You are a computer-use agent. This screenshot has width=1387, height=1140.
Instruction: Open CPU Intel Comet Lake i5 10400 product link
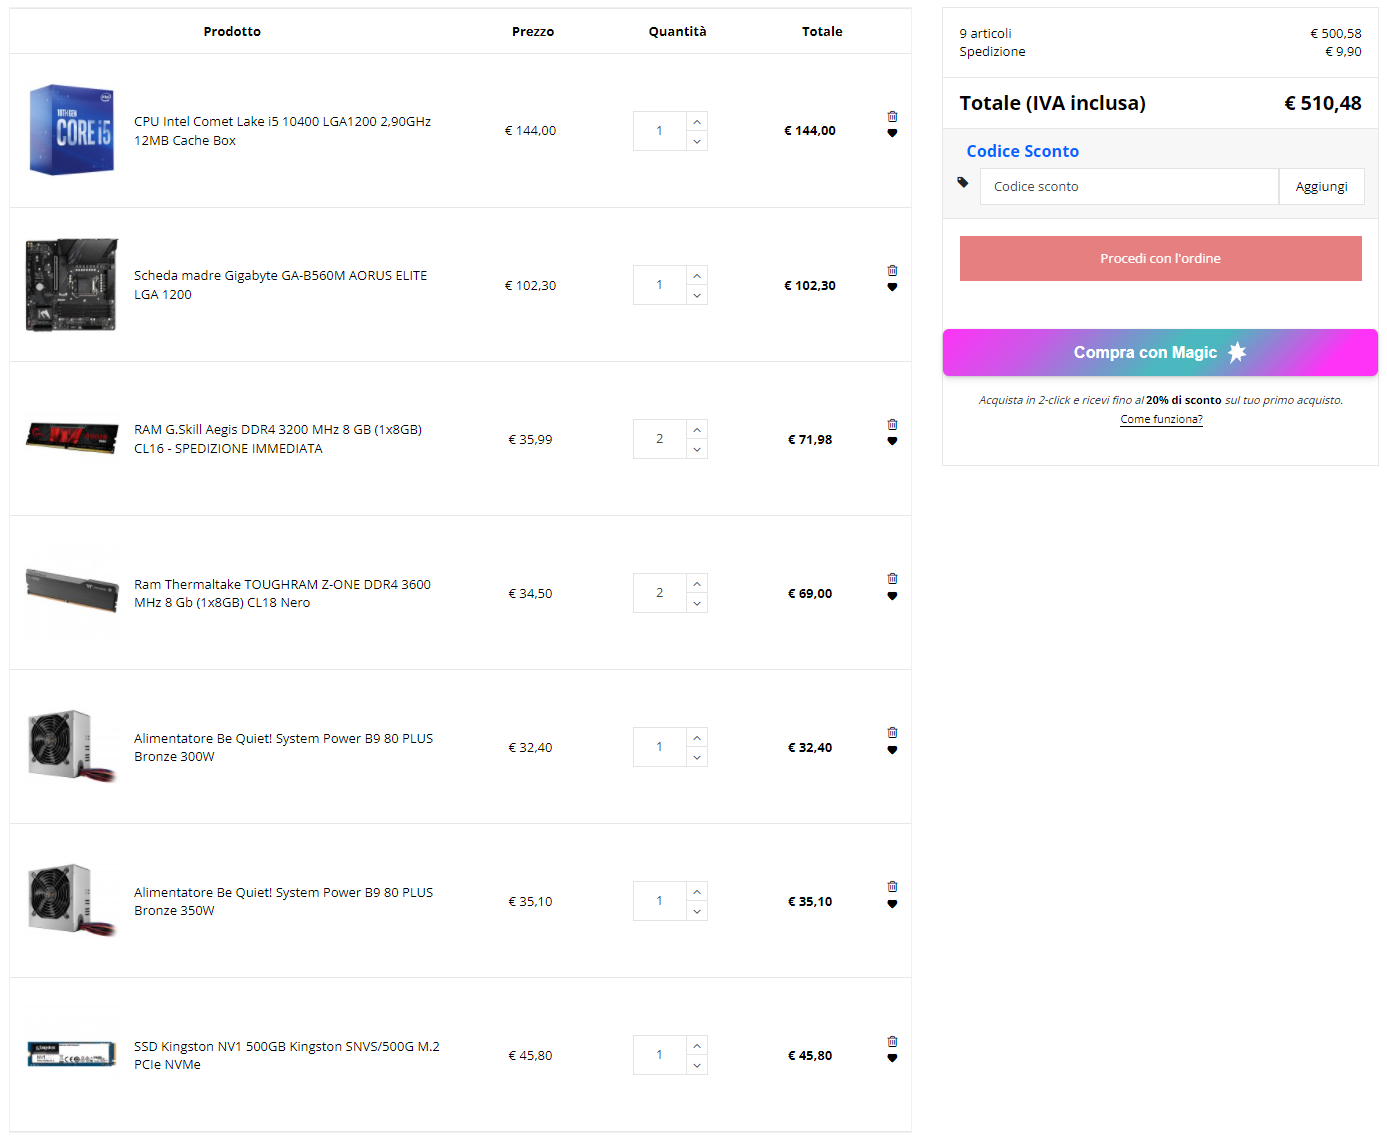coord(283,131)
